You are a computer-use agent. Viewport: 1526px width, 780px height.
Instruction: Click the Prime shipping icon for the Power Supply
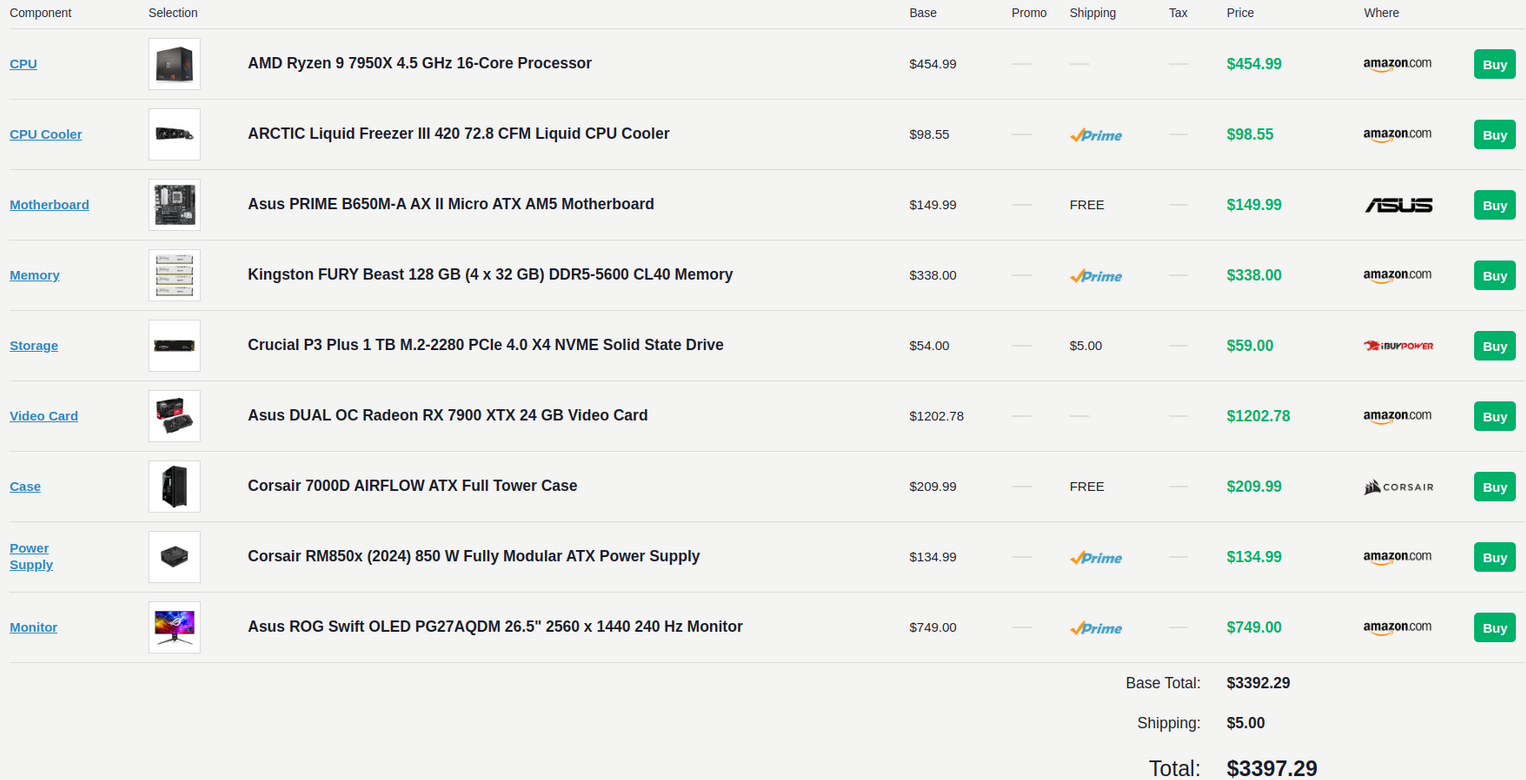tap(1096, 558)
